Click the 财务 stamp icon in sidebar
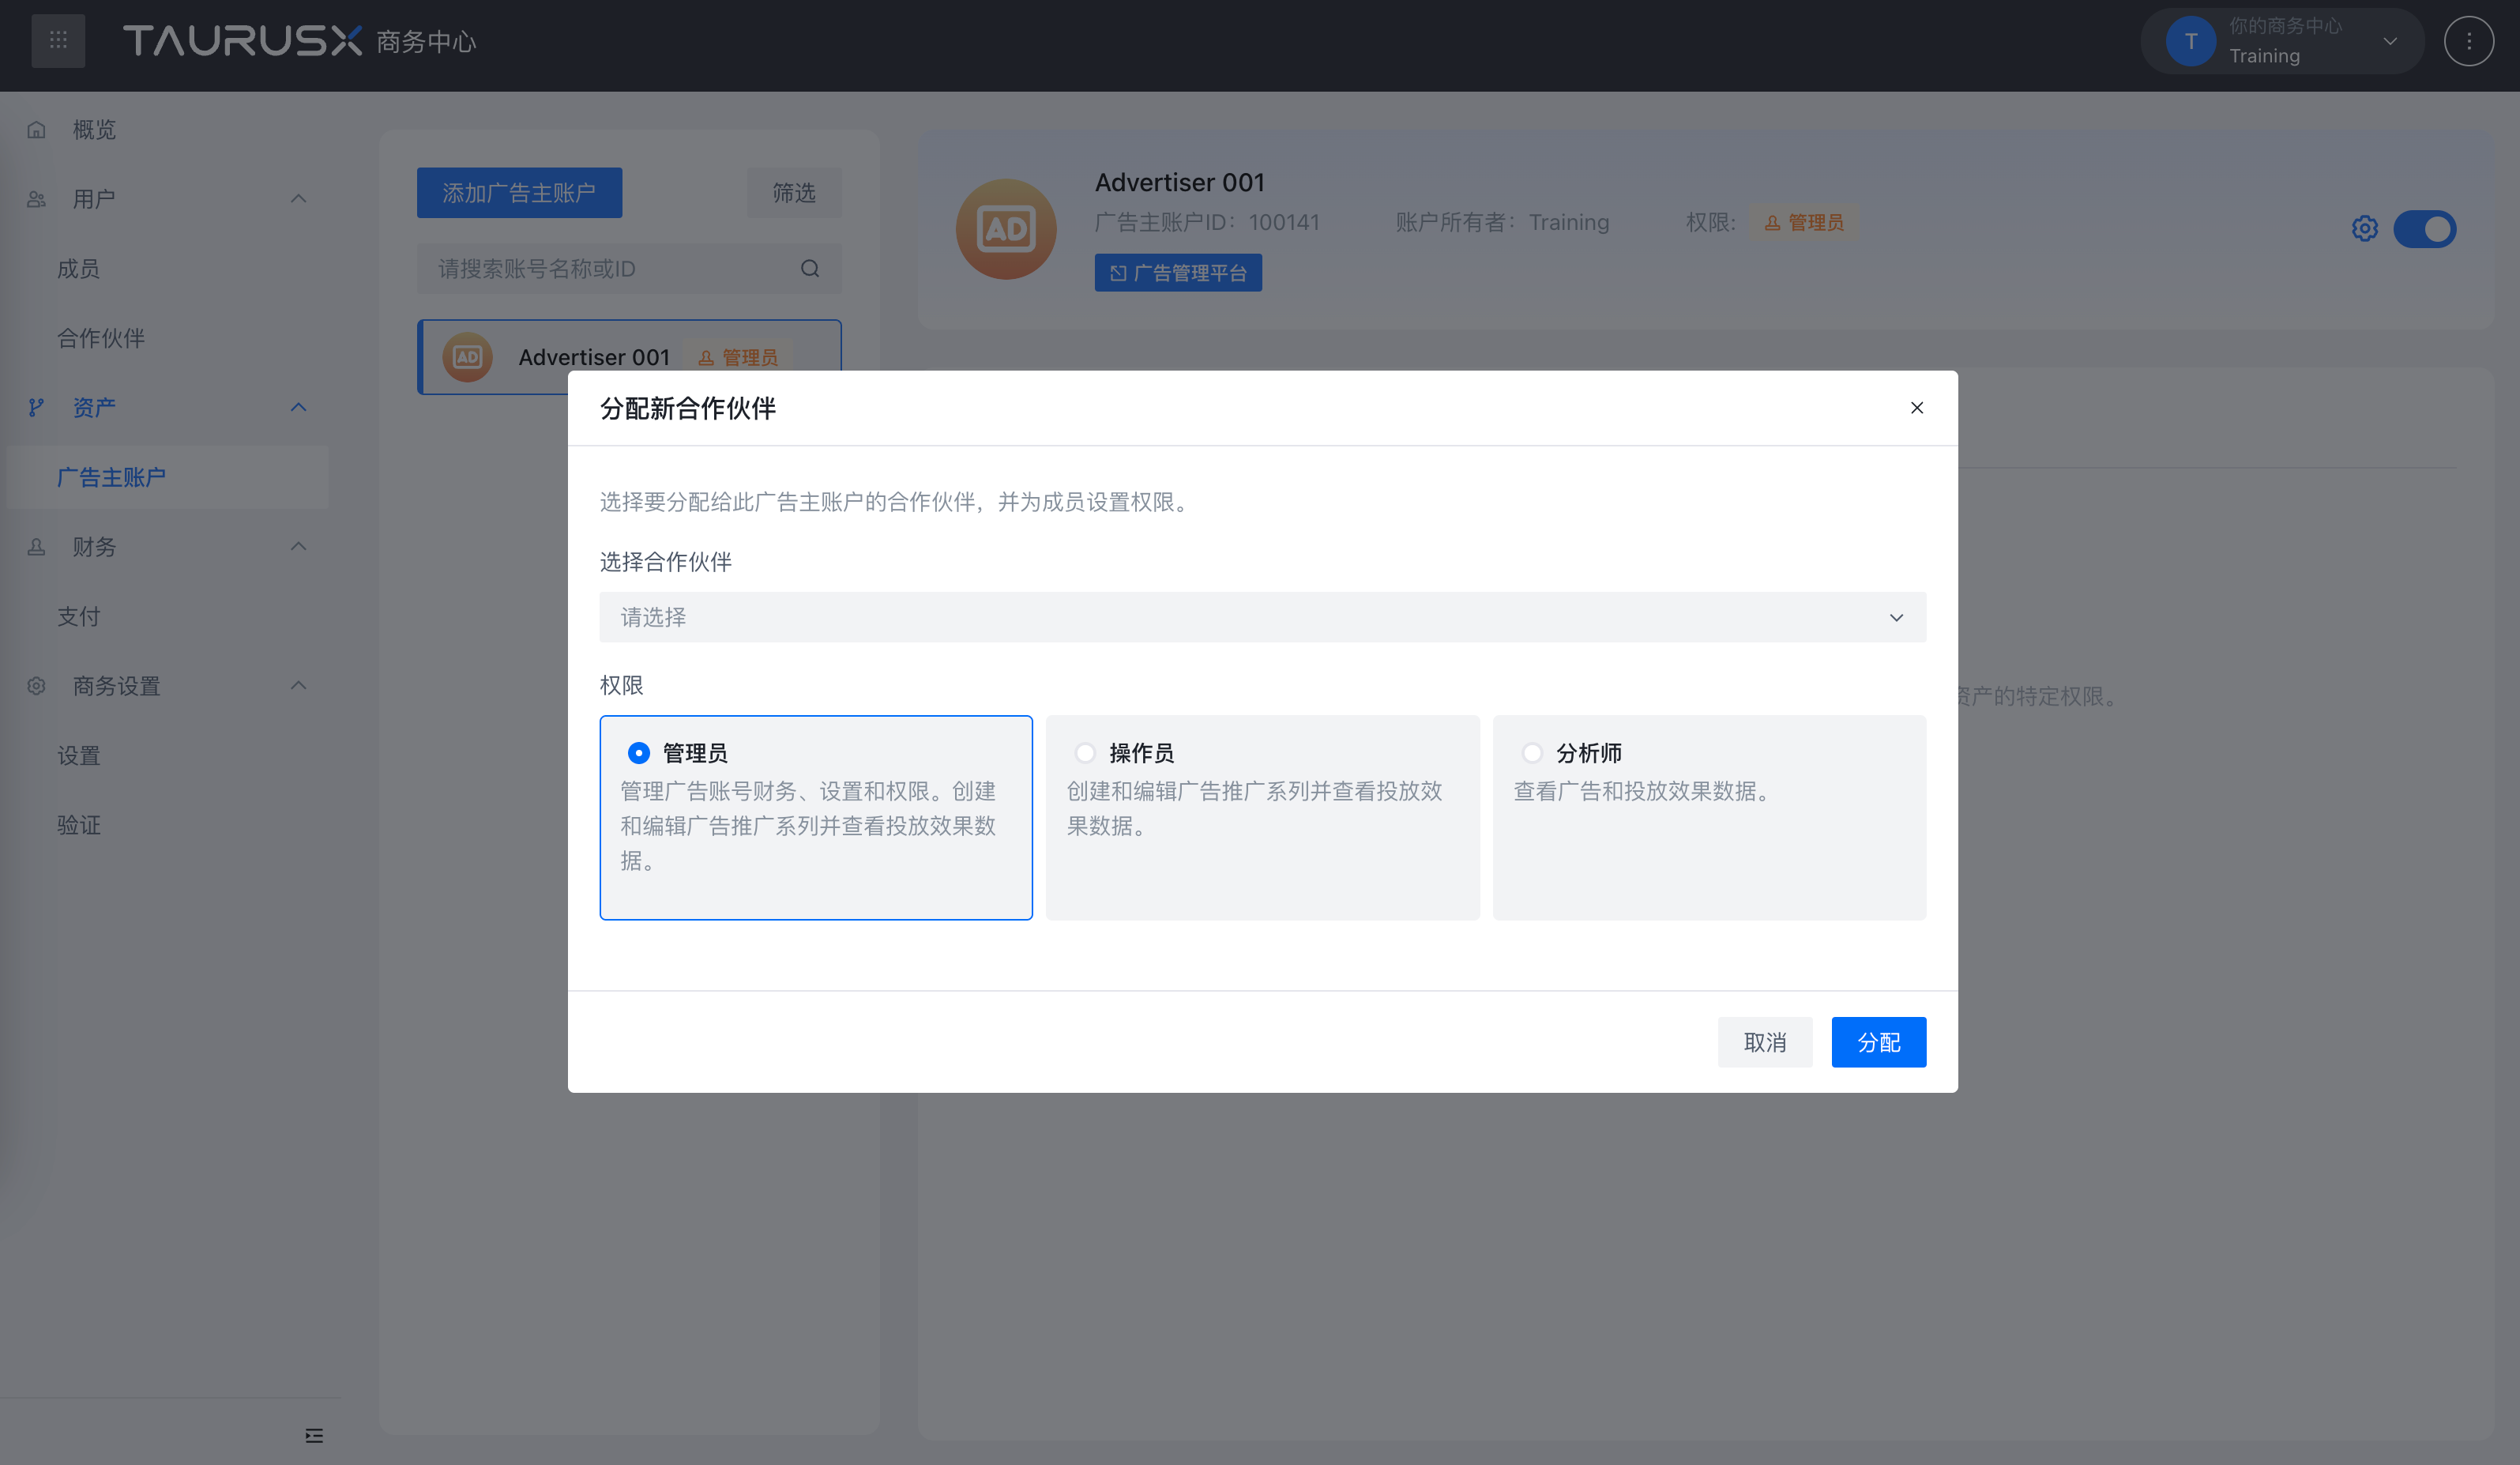The image size is (2520, 1465). pos(36,546)
